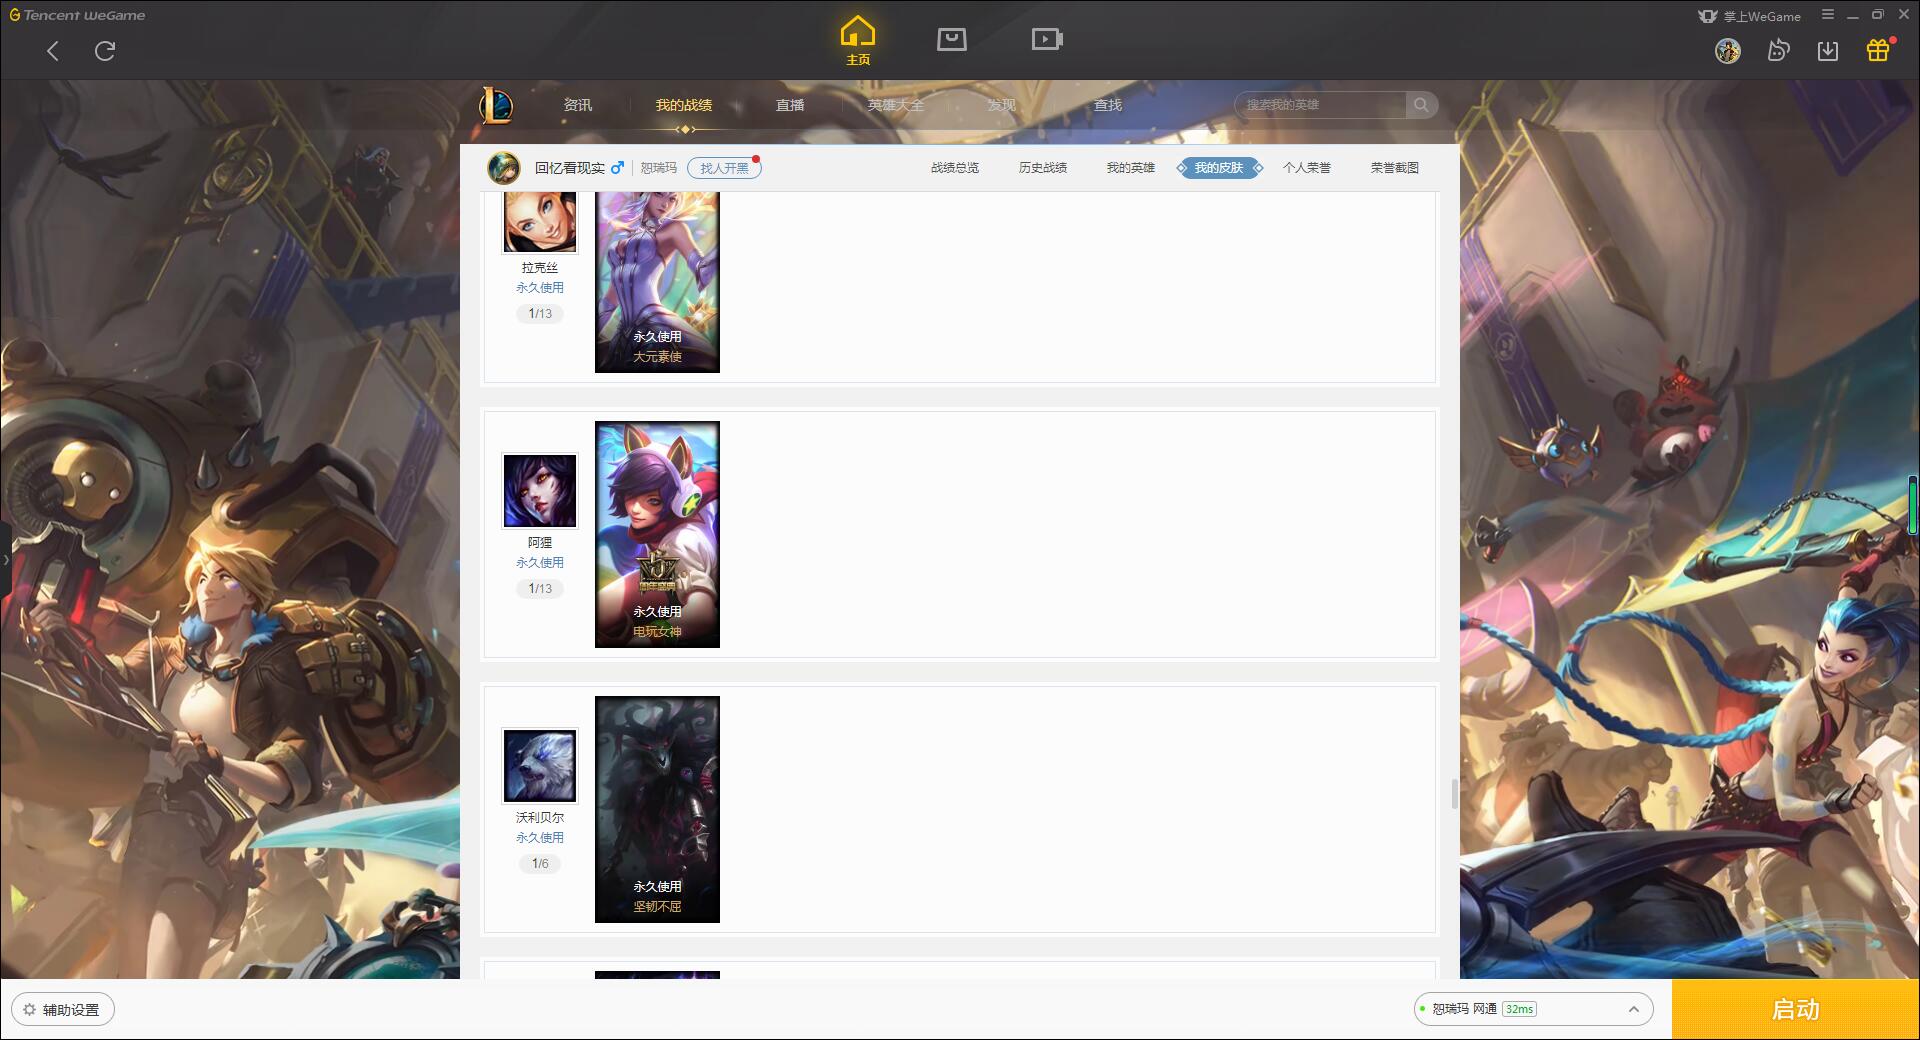The width and height of the screenshot is (1920, 1040).
Task: Click the League of Legends logo
Action: pos(496,105)
